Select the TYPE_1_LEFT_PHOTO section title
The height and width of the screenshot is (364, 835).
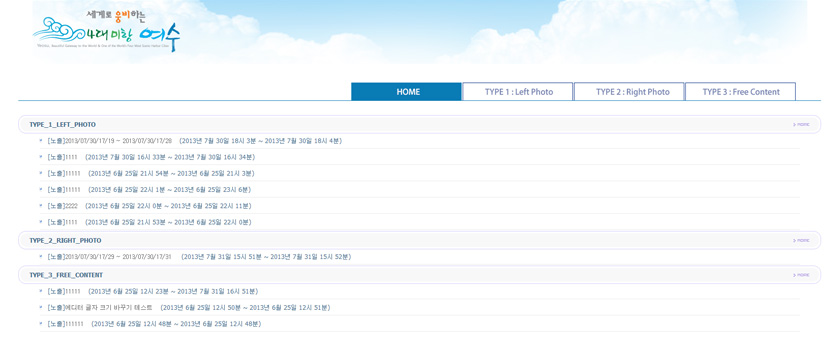[63, 125]
